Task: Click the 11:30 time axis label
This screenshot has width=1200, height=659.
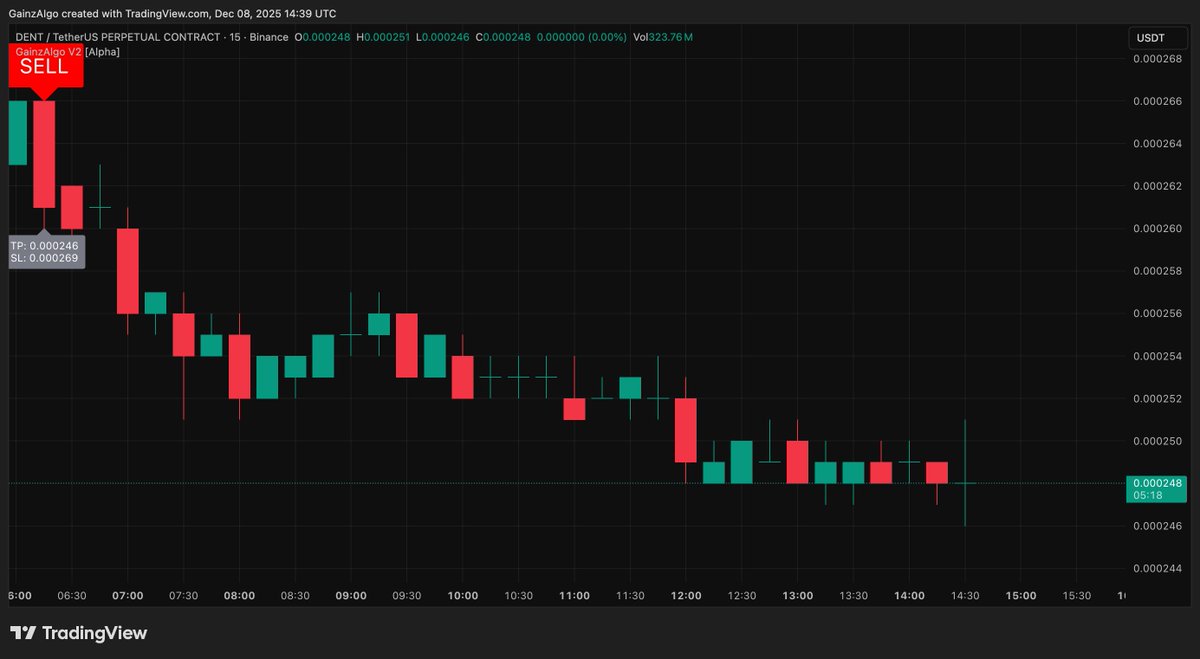Action: pos(630,595)
